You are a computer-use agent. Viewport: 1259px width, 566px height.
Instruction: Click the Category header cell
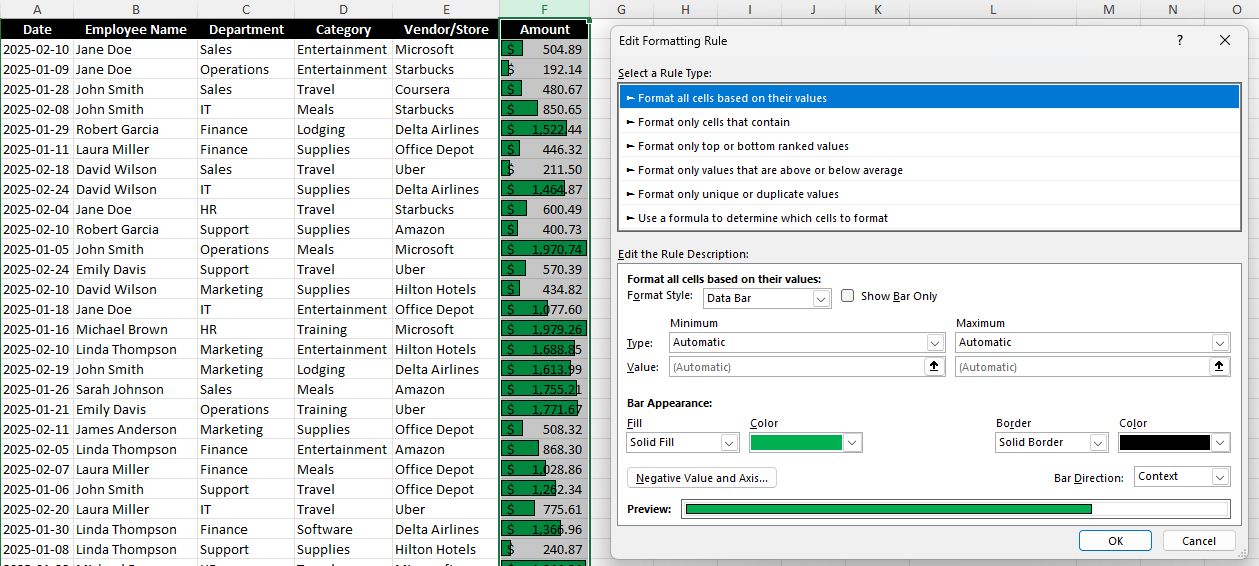343,29
